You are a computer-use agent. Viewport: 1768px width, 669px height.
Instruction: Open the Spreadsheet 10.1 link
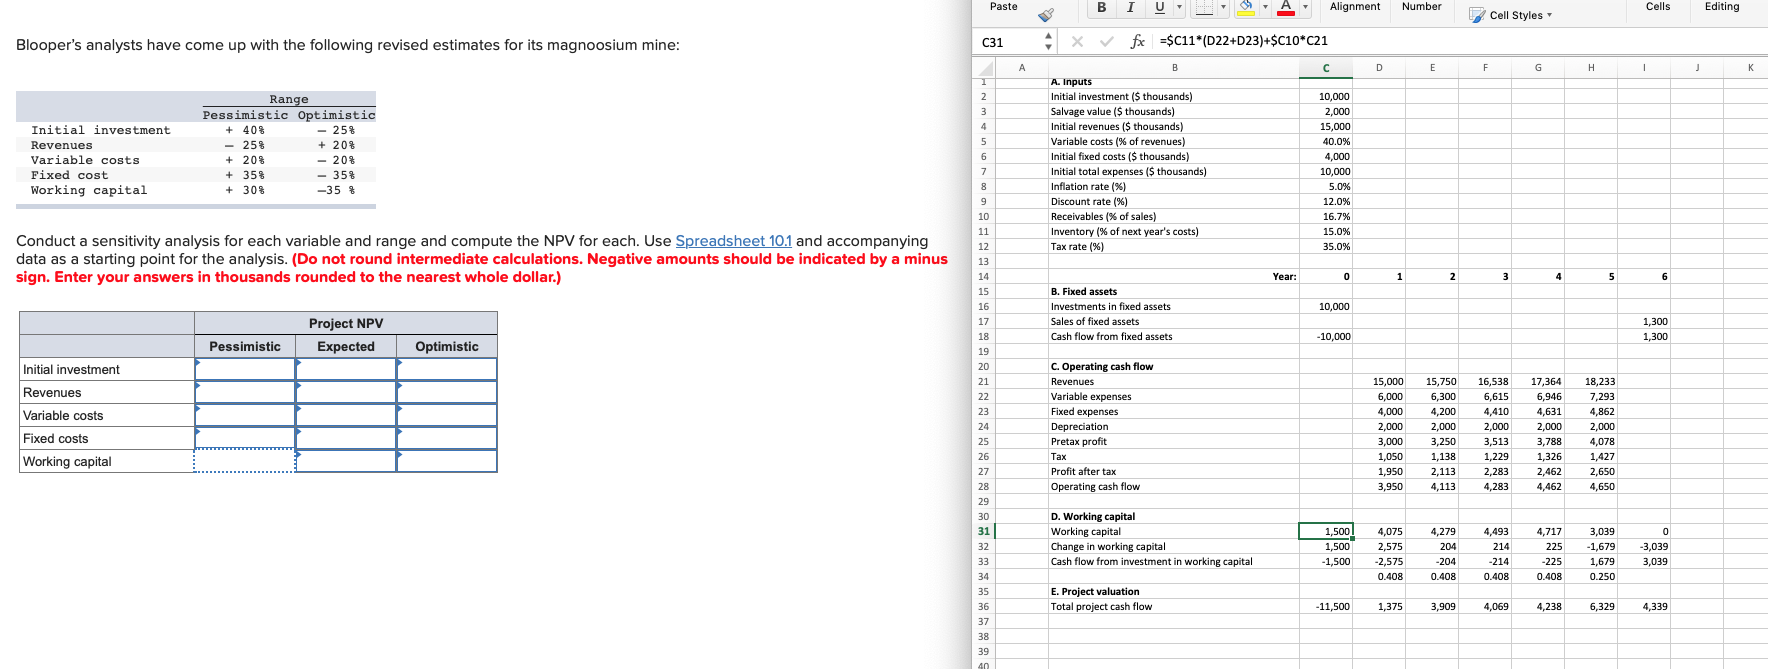tap(733, 241)
